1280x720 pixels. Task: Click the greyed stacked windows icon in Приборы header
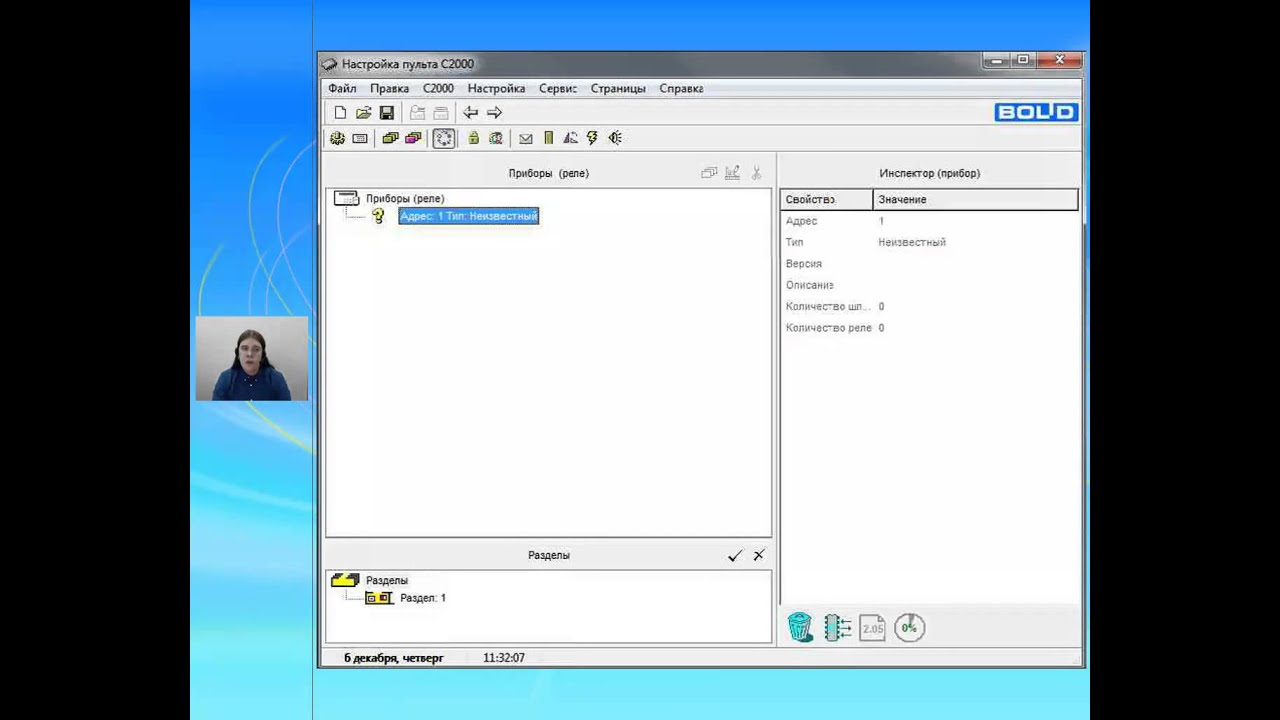(709, 173)
